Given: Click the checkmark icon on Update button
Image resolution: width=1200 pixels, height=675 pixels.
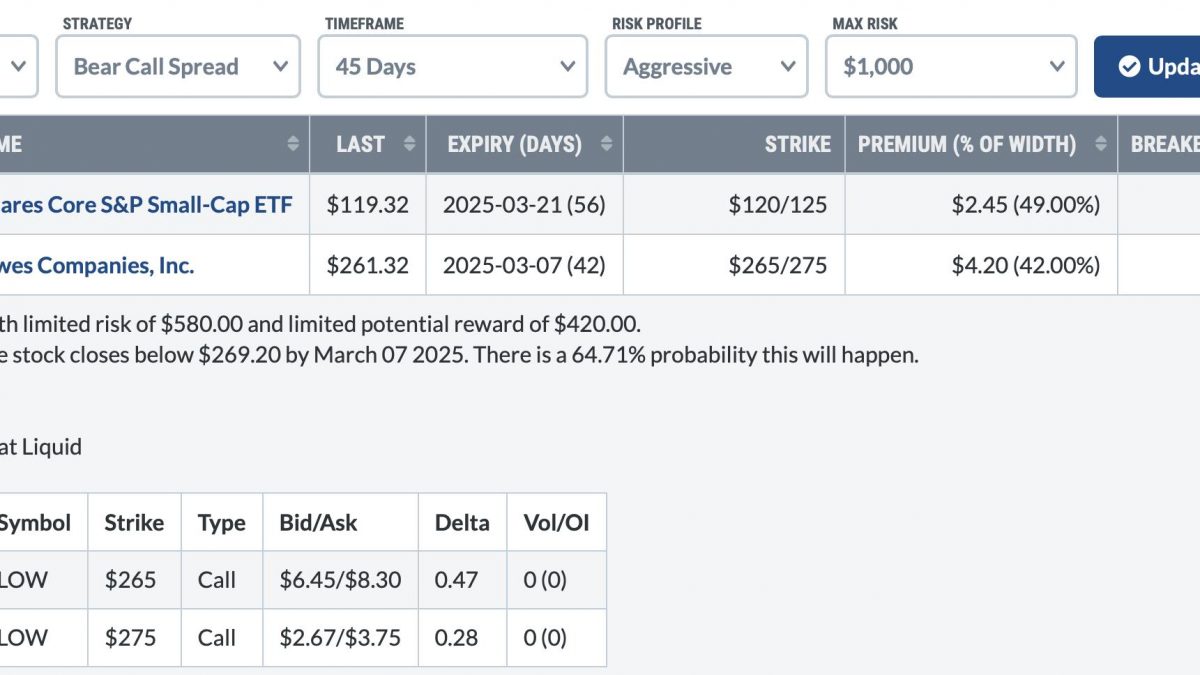Looking at the screenshot, I should (x=1129, y=67).
